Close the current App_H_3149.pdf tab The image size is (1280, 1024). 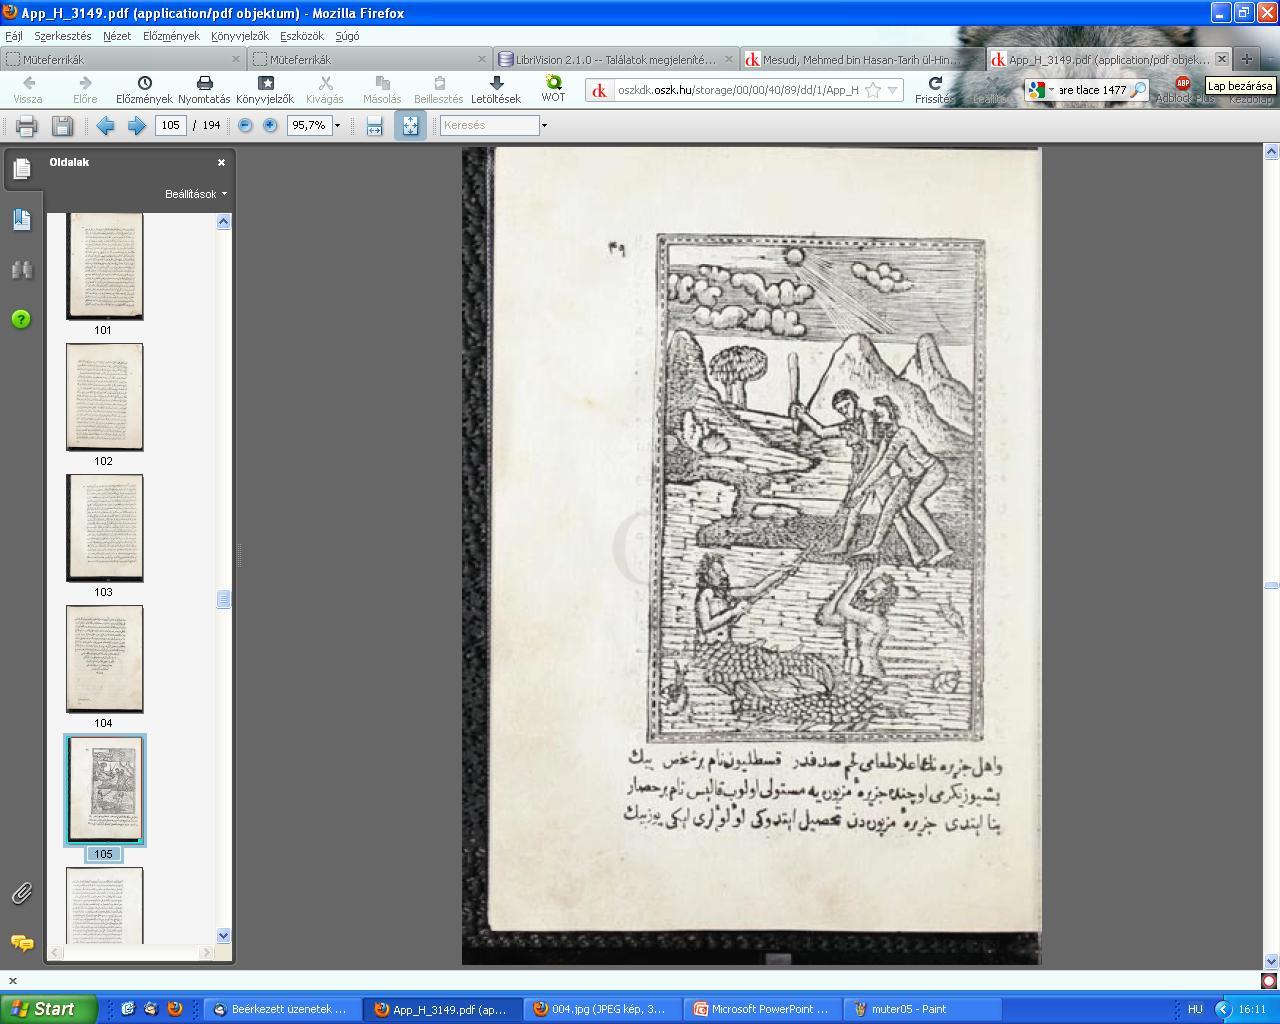[x=1221, y=59]
